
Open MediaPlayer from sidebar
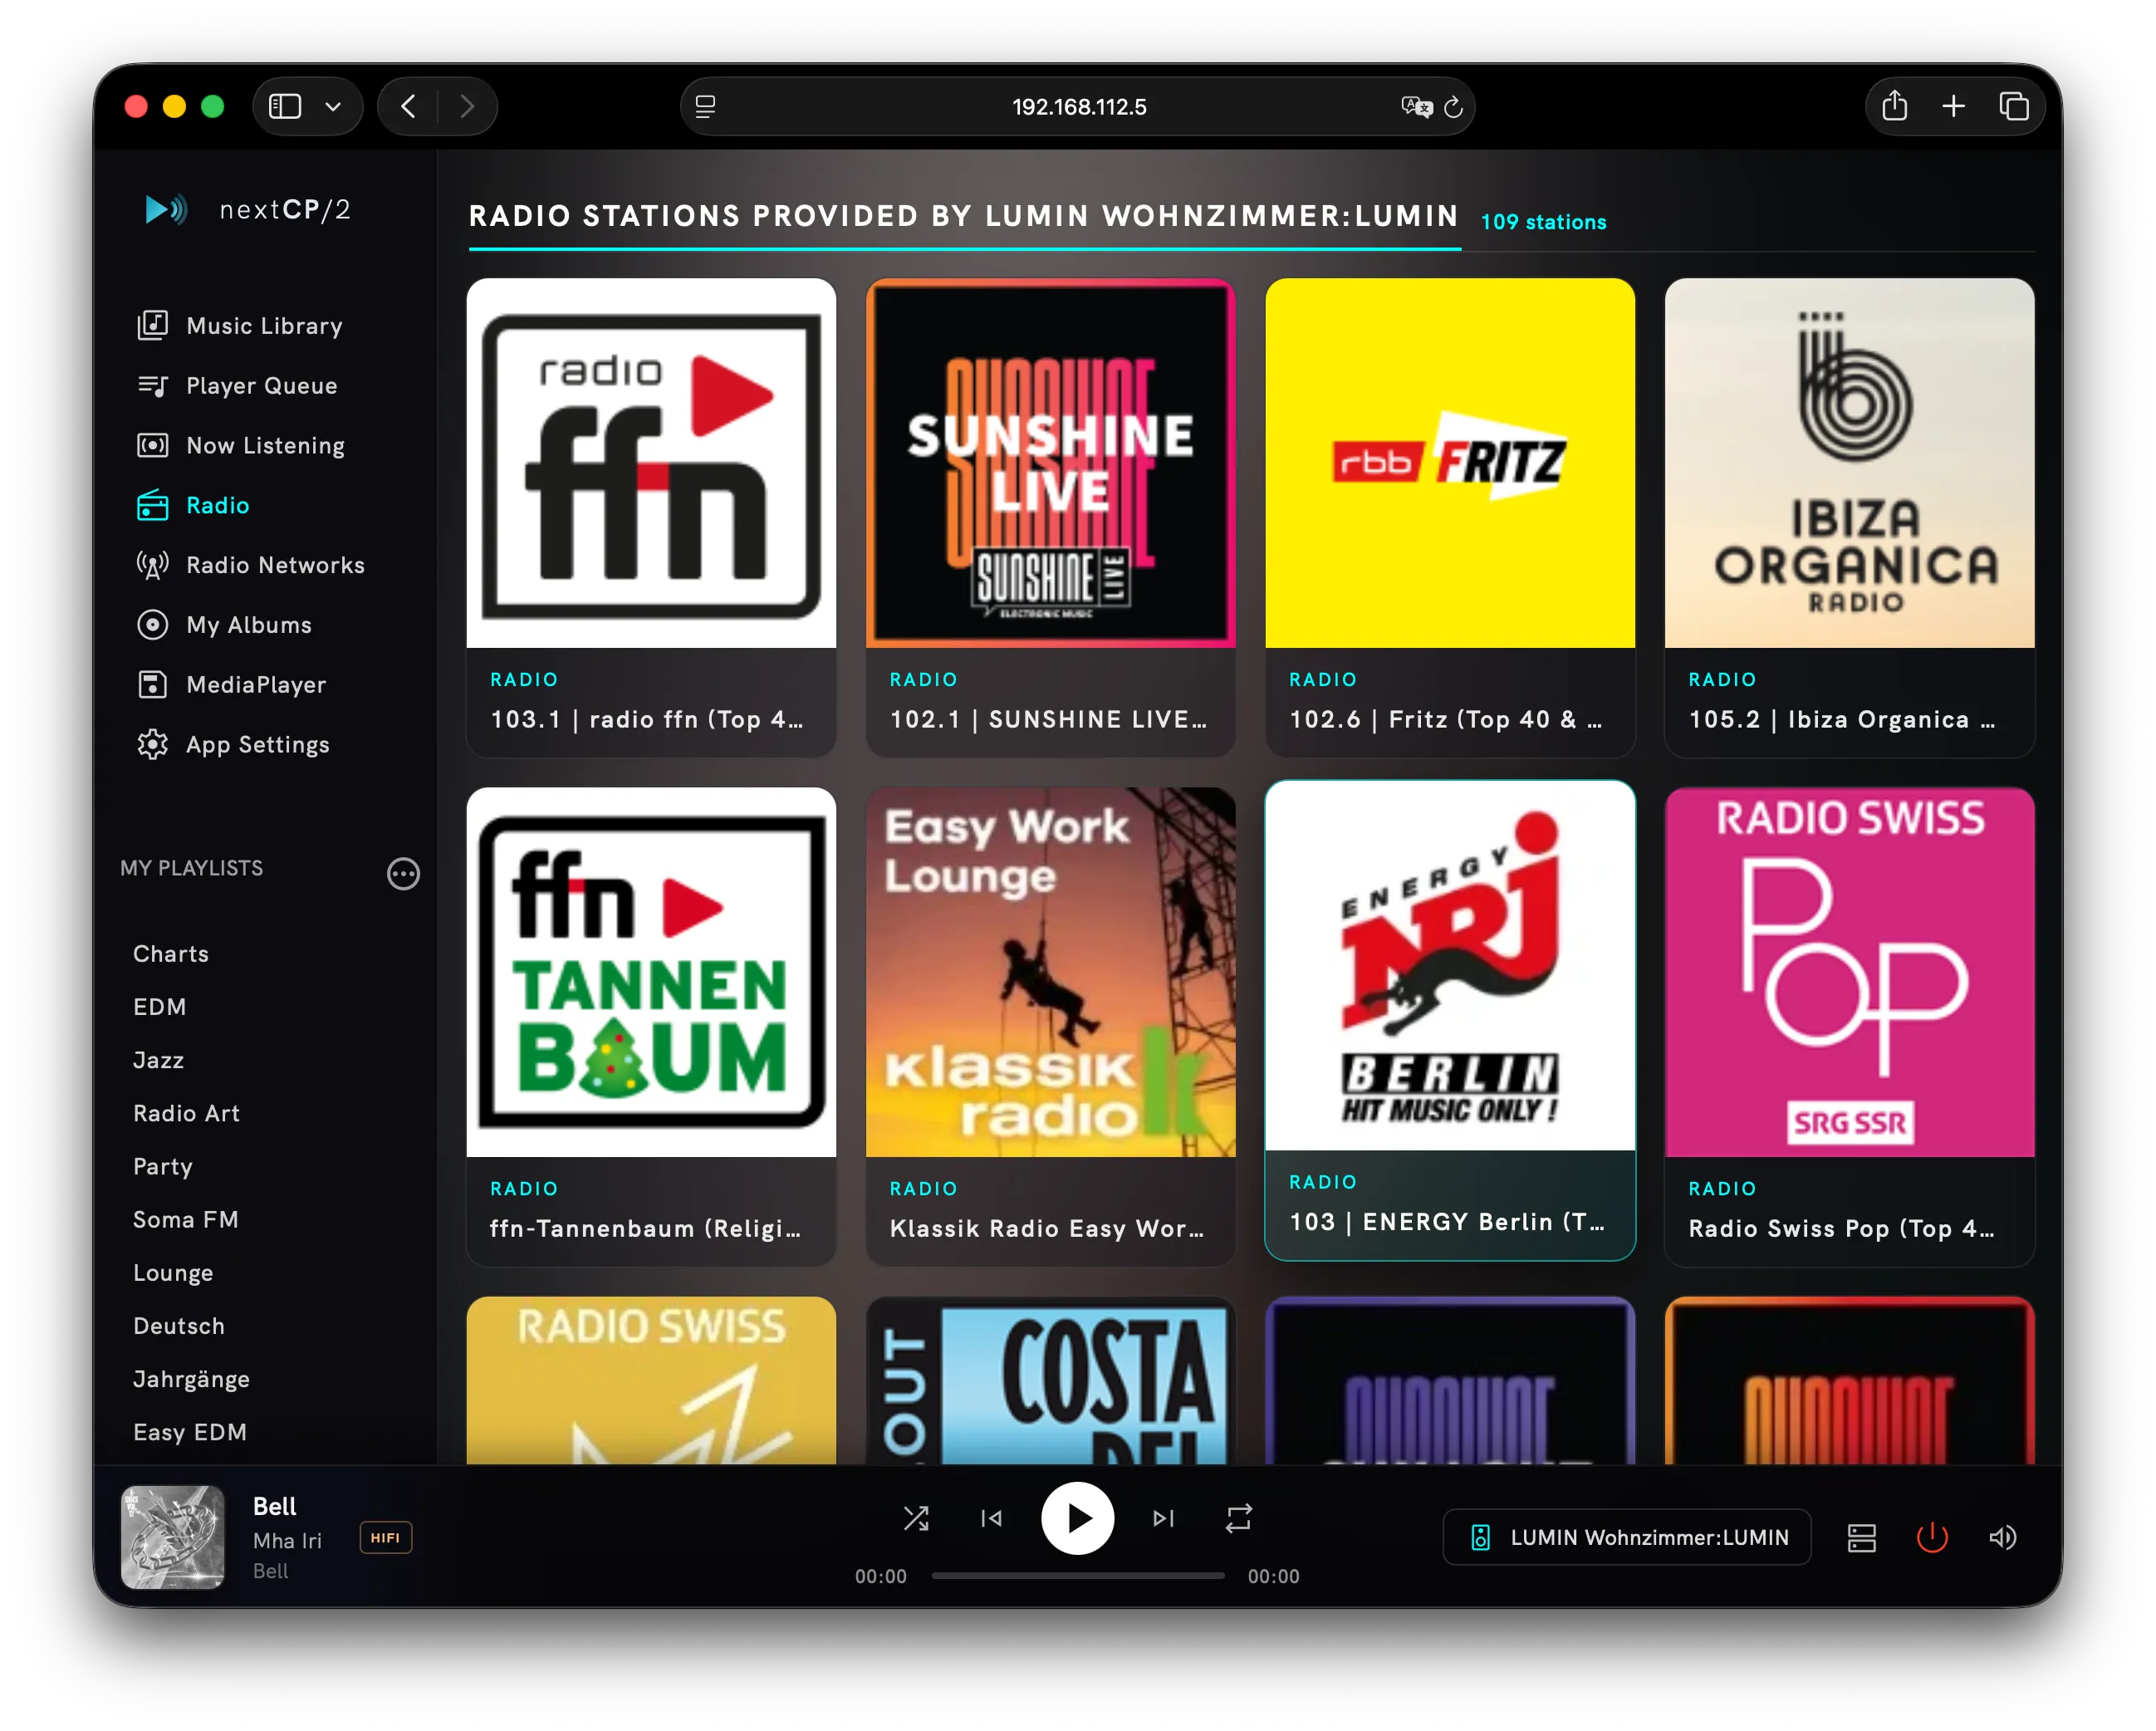pos(256,685)
